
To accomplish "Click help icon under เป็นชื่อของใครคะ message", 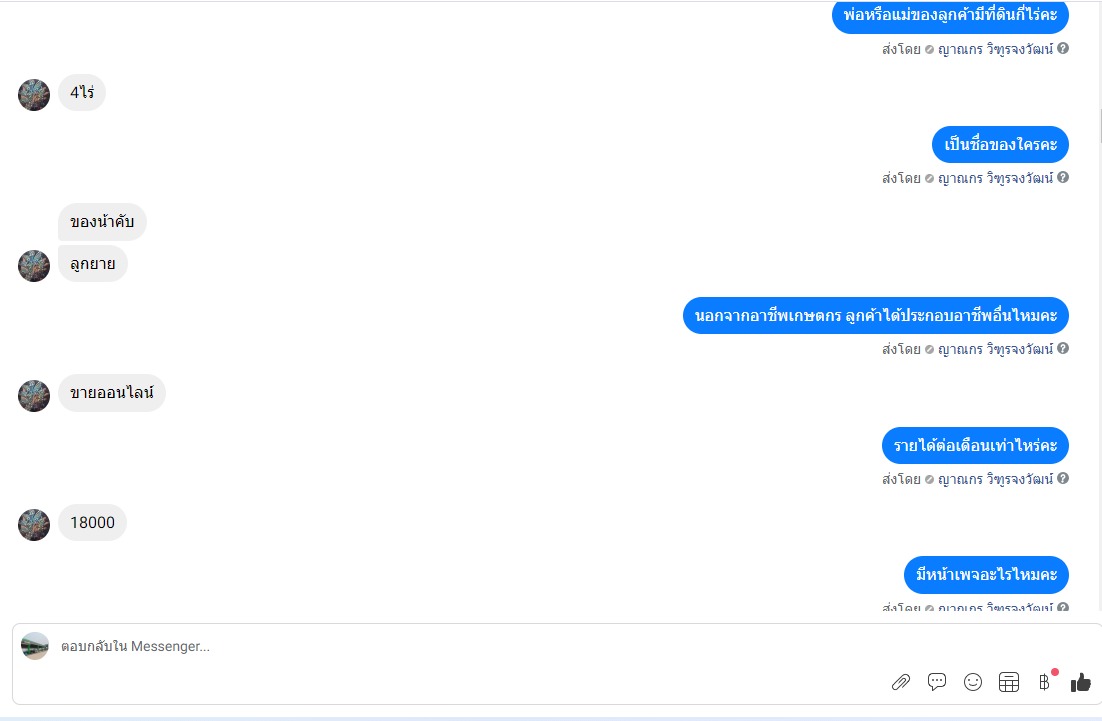I will pyautogui.click(x=1063, y=177).
